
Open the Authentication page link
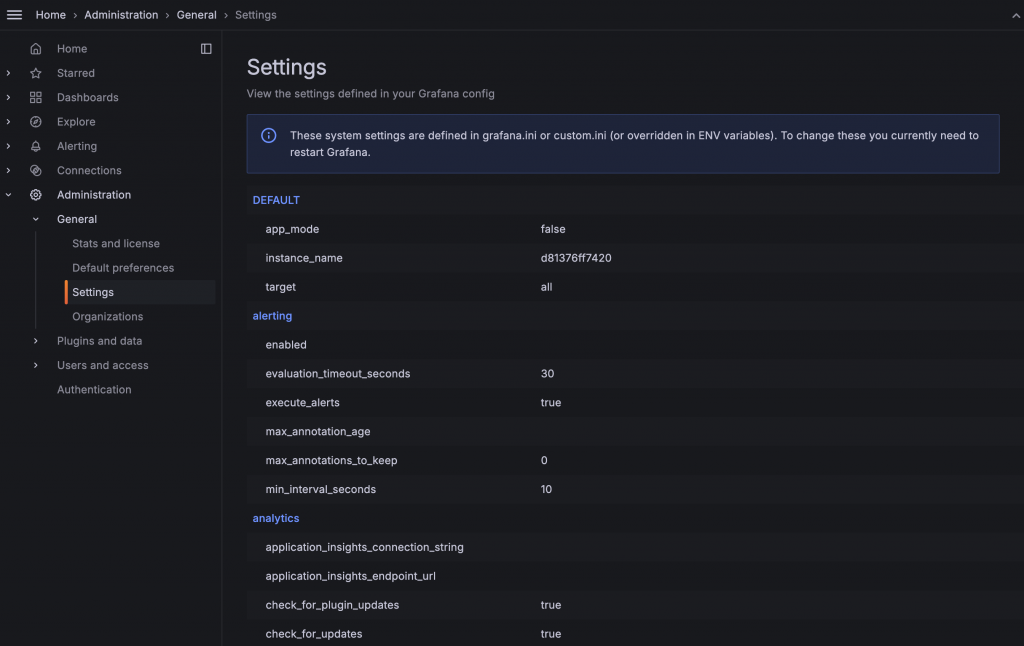click(x=94, y=390)
